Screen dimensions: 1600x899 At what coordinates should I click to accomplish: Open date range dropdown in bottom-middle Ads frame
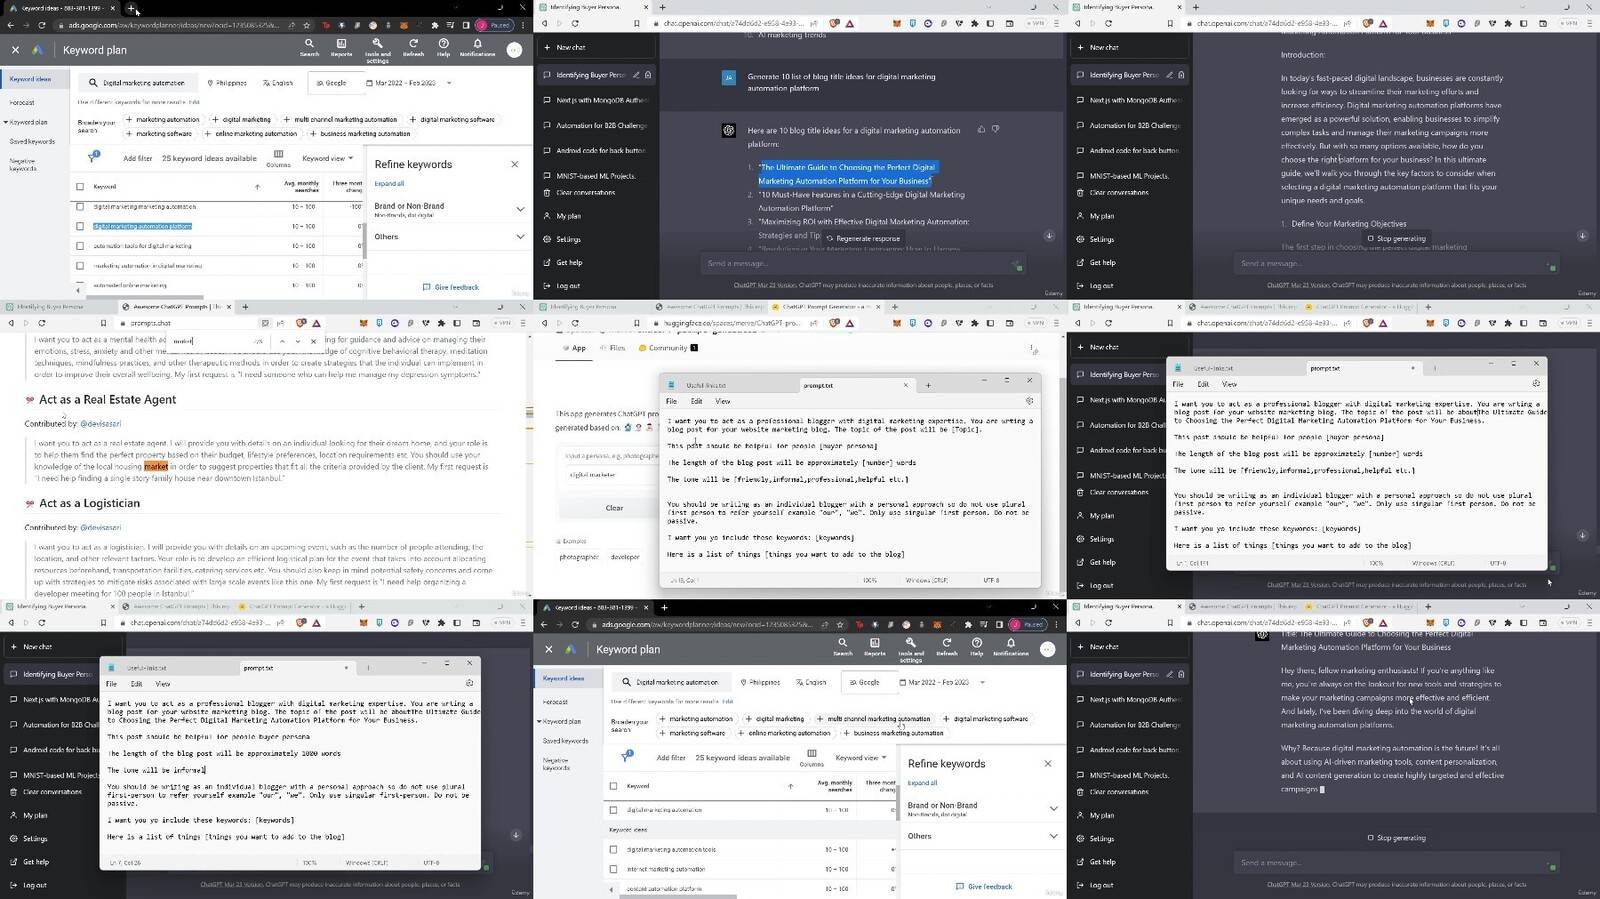[x=982, y=682]
